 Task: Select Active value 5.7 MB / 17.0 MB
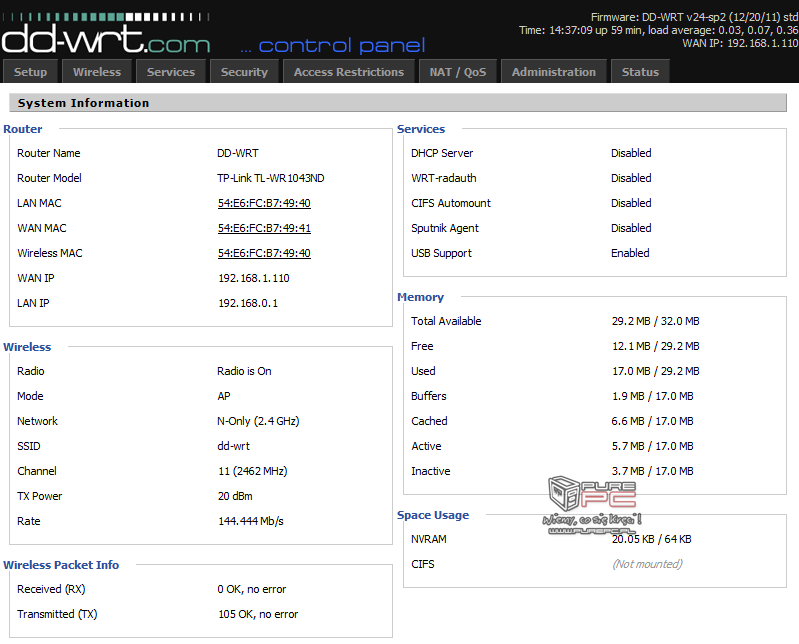click(x=652, y=446)
